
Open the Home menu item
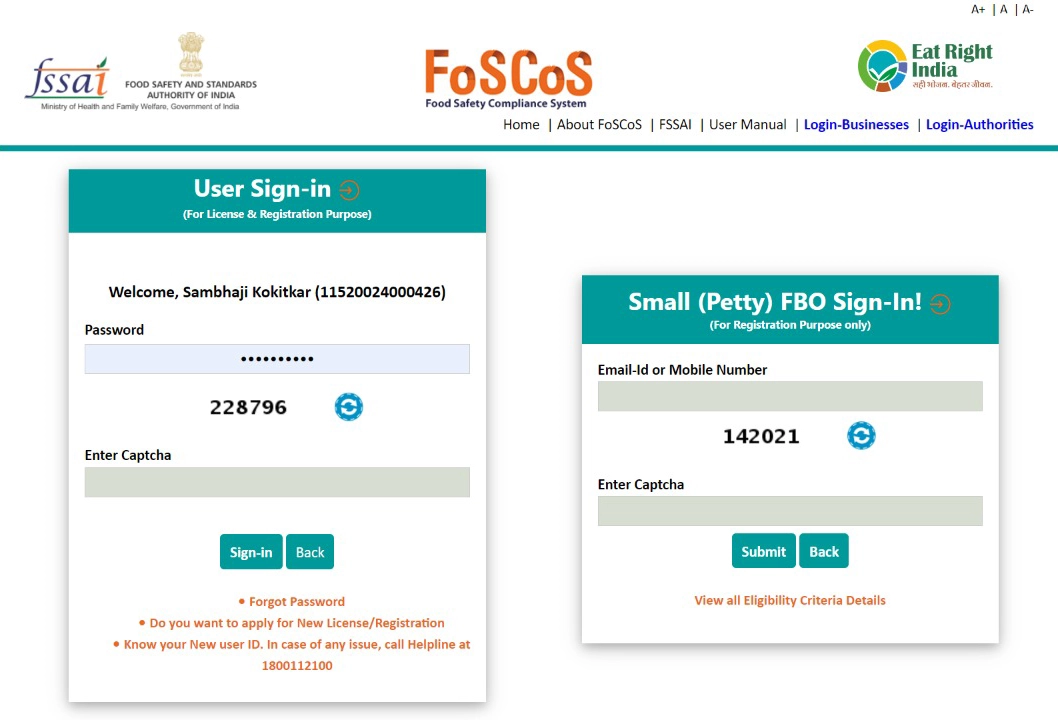click(521, 124)
